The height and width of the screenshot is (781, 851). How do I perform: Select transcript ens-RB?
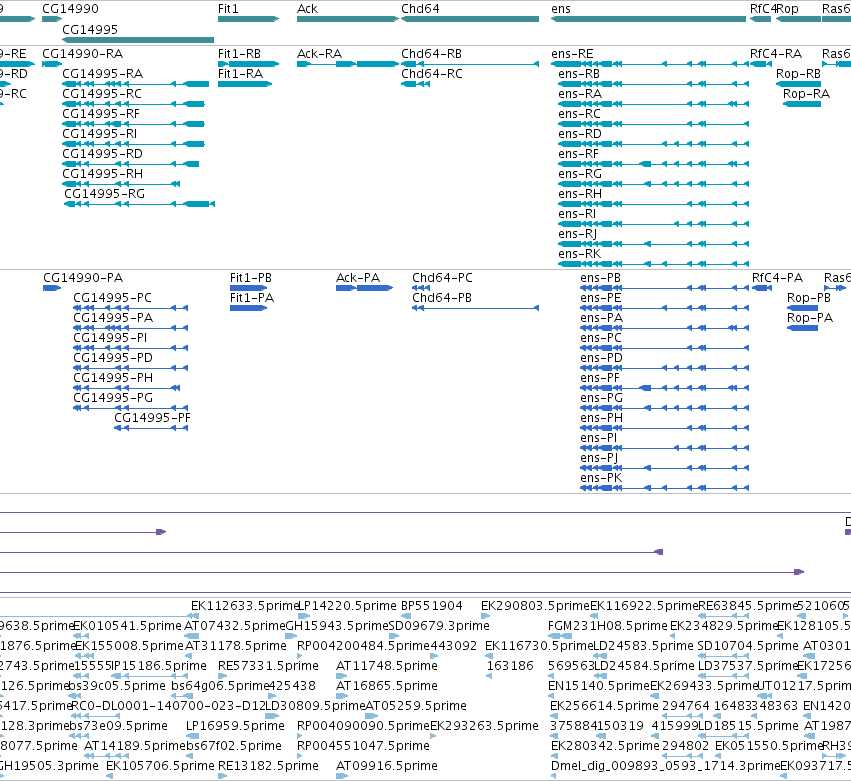click(x=653, y=84)
